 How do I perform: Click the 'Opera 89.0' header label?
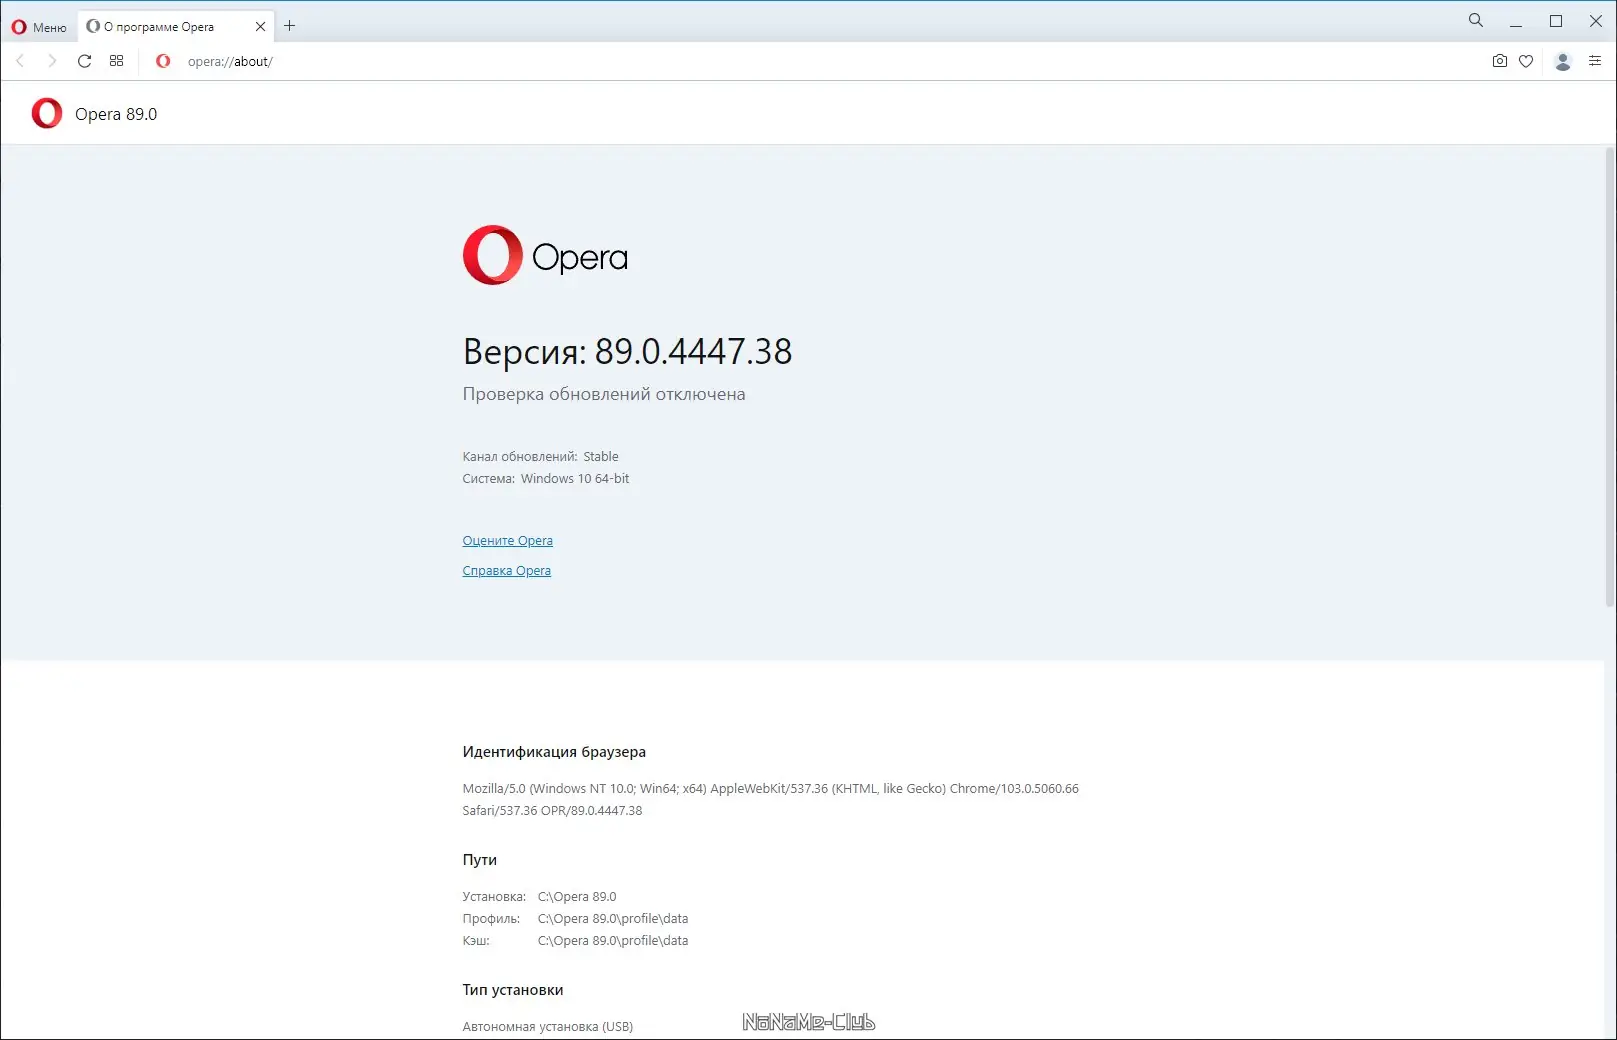pos(116,113)
